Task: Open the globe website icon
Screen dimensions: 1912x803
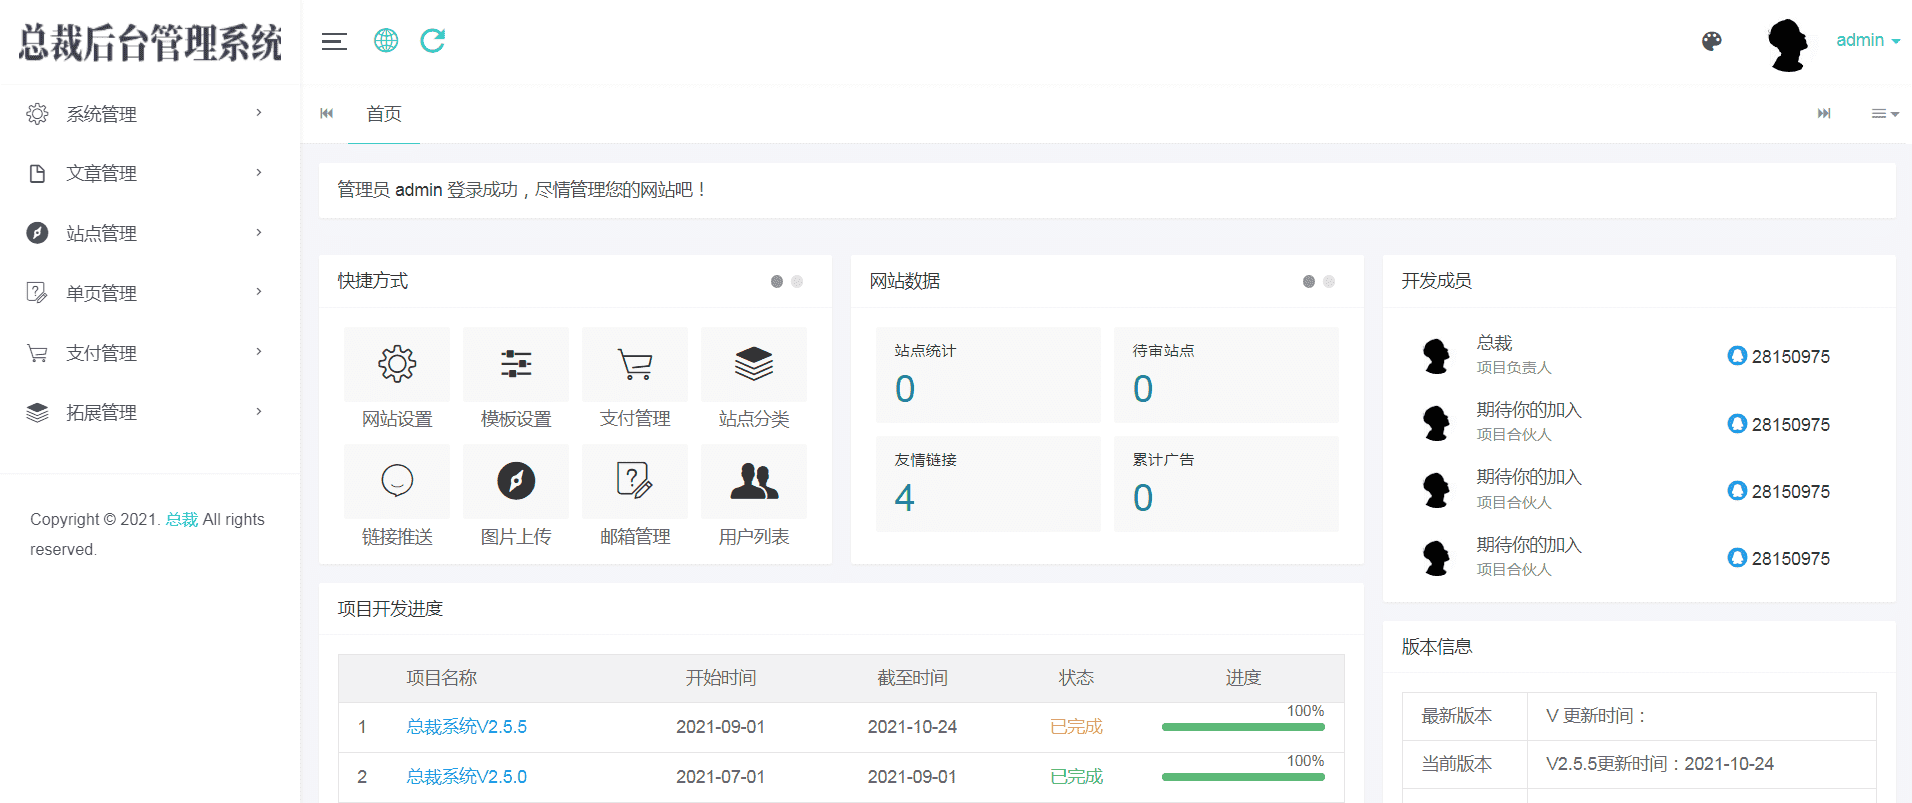Action: 386,41
